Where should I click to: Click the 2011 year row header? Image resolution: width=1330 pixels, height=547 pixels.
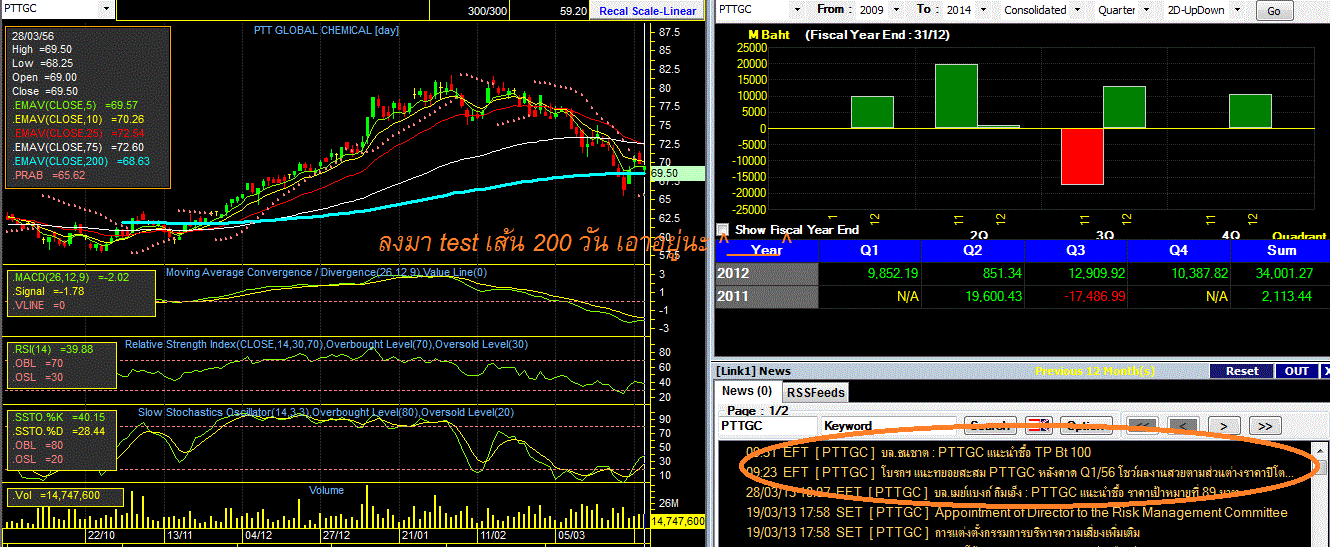coord(767,296)
